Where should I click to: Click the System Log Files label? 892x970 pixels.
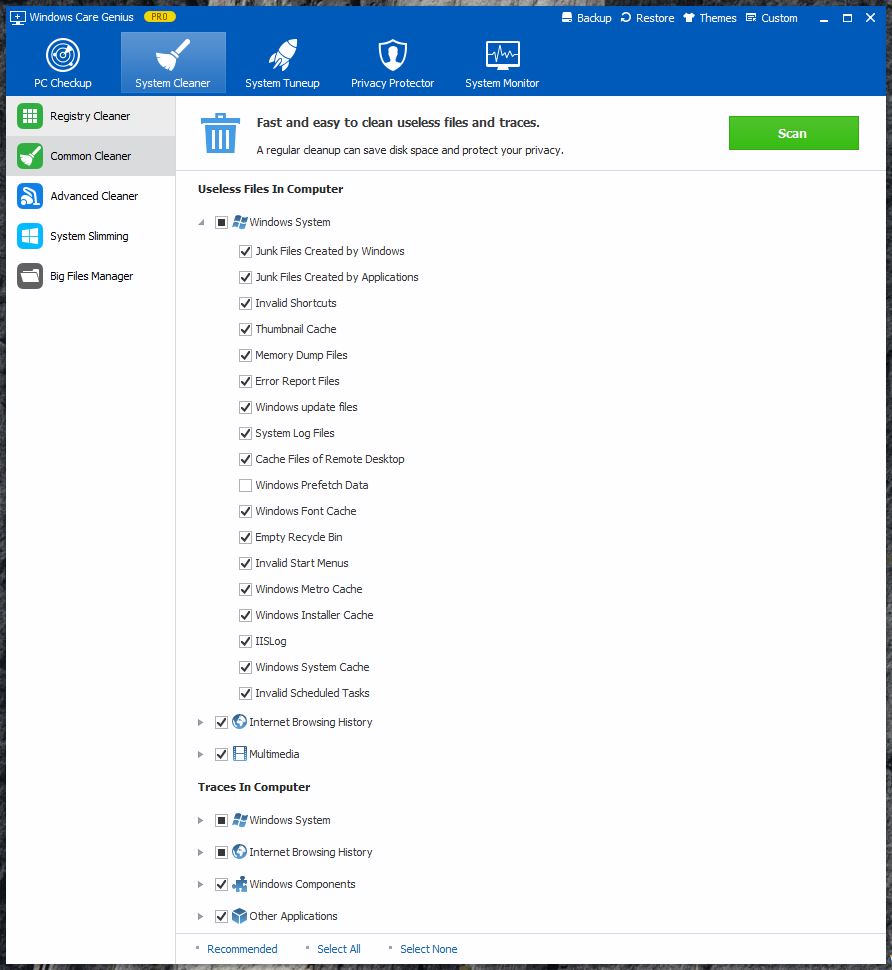(x=294, y=433)
